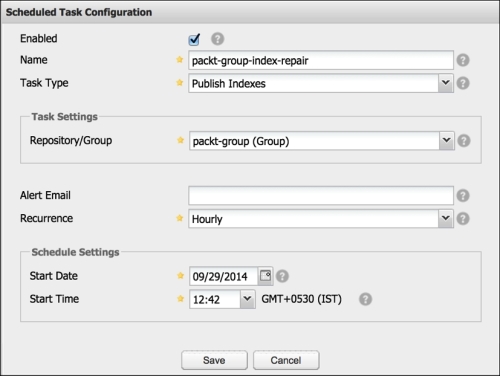The width and height of the screenshot is (500, 376).
Task: Click help icon beside Repository/Group
Action: [x=464, y=141]
